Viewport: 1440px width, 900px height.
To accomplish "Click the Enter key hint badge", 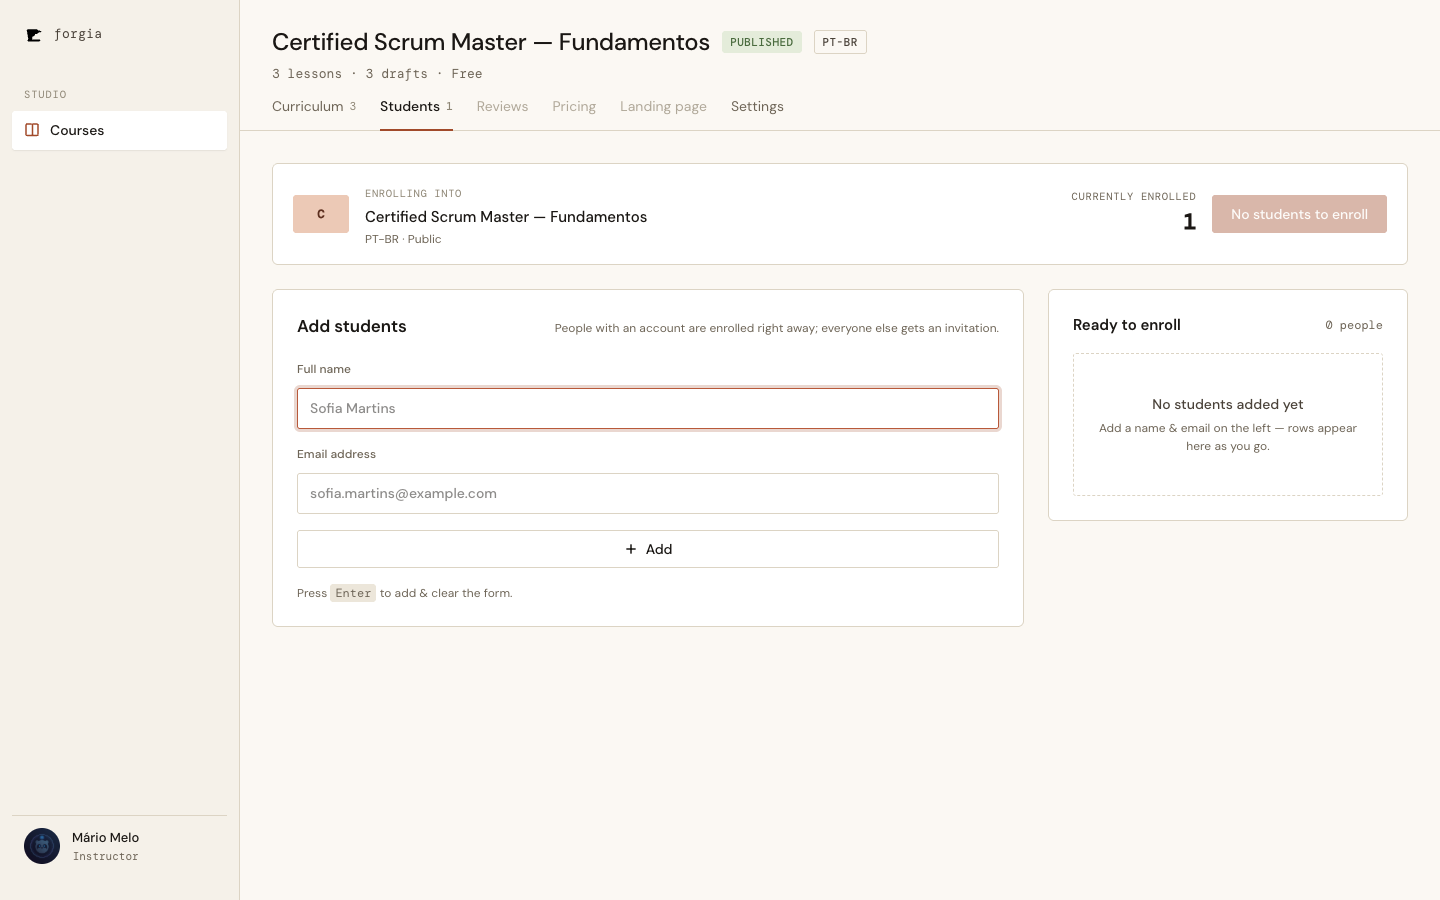I will click(353, 593).
